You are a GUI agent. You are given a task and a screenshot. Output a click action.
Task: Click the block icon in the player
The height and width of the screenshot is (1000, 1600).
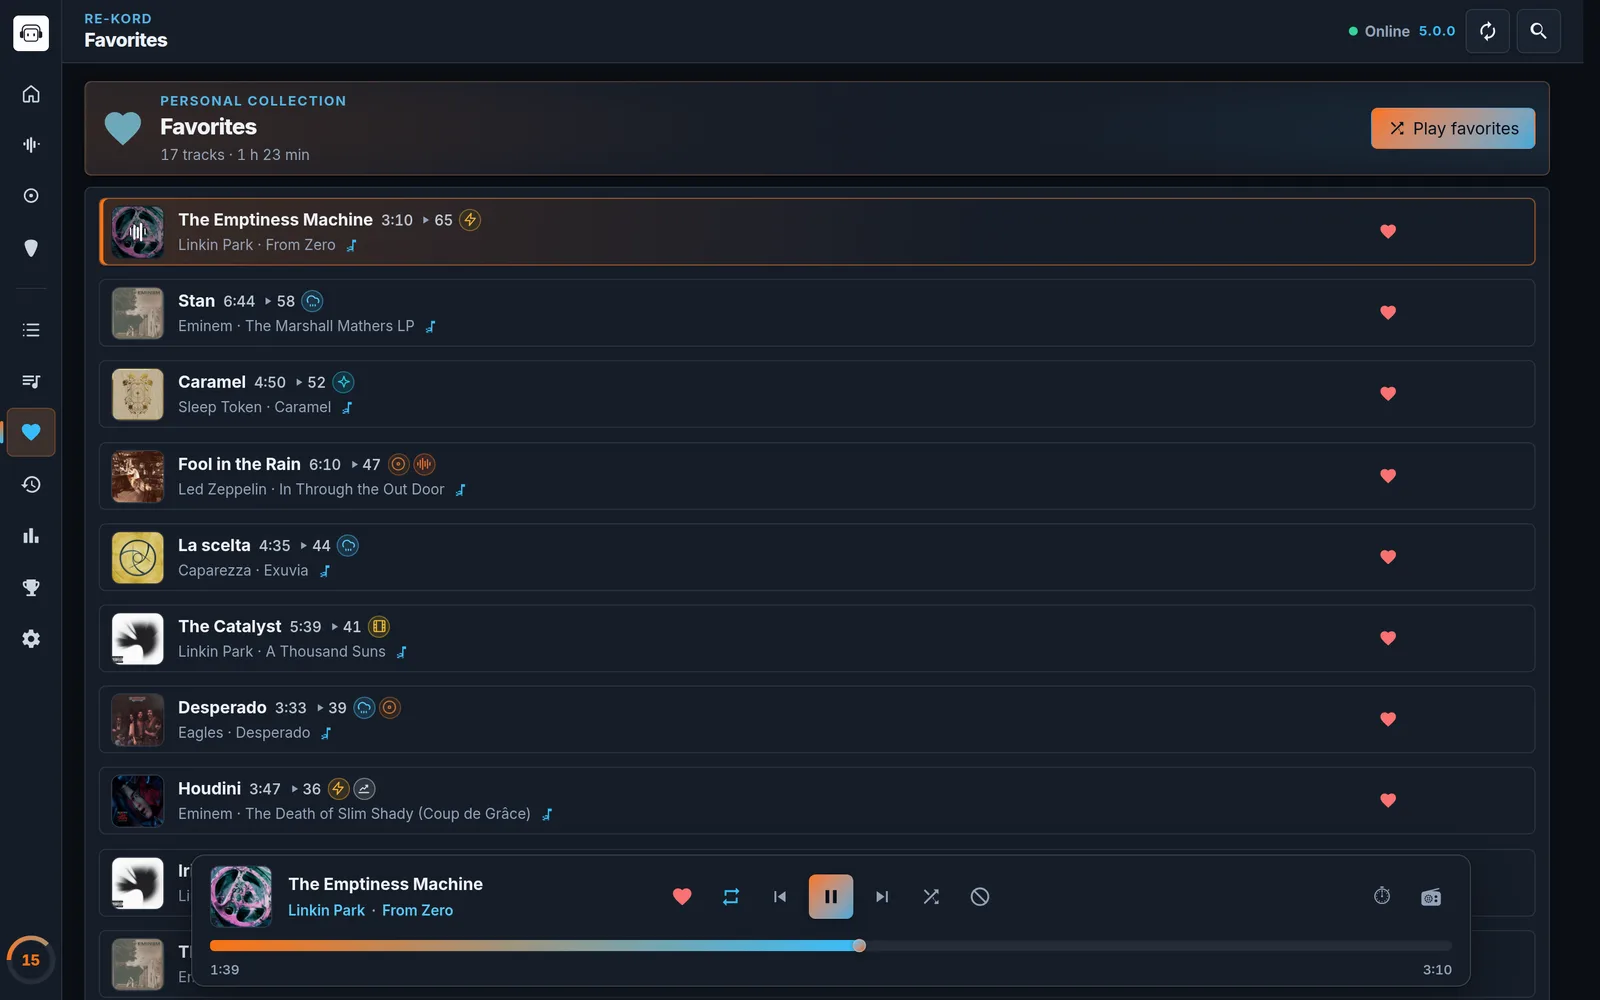[x=980, y=897]
